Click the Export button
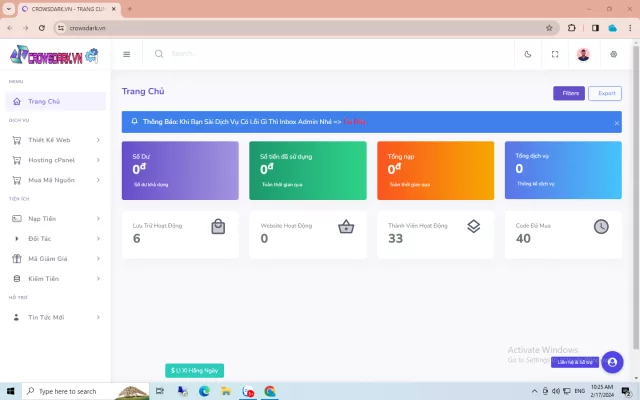 point(605,93)
